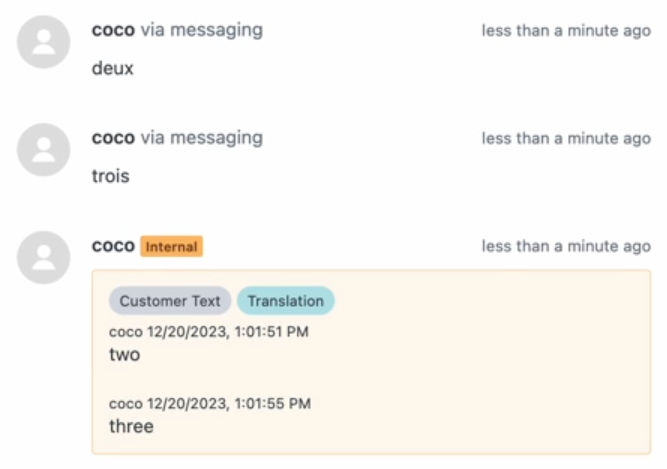Click the avatar icon beside the trois message
Screen dimensions: 667x469
pyautogui.click(x=43, y=150)
